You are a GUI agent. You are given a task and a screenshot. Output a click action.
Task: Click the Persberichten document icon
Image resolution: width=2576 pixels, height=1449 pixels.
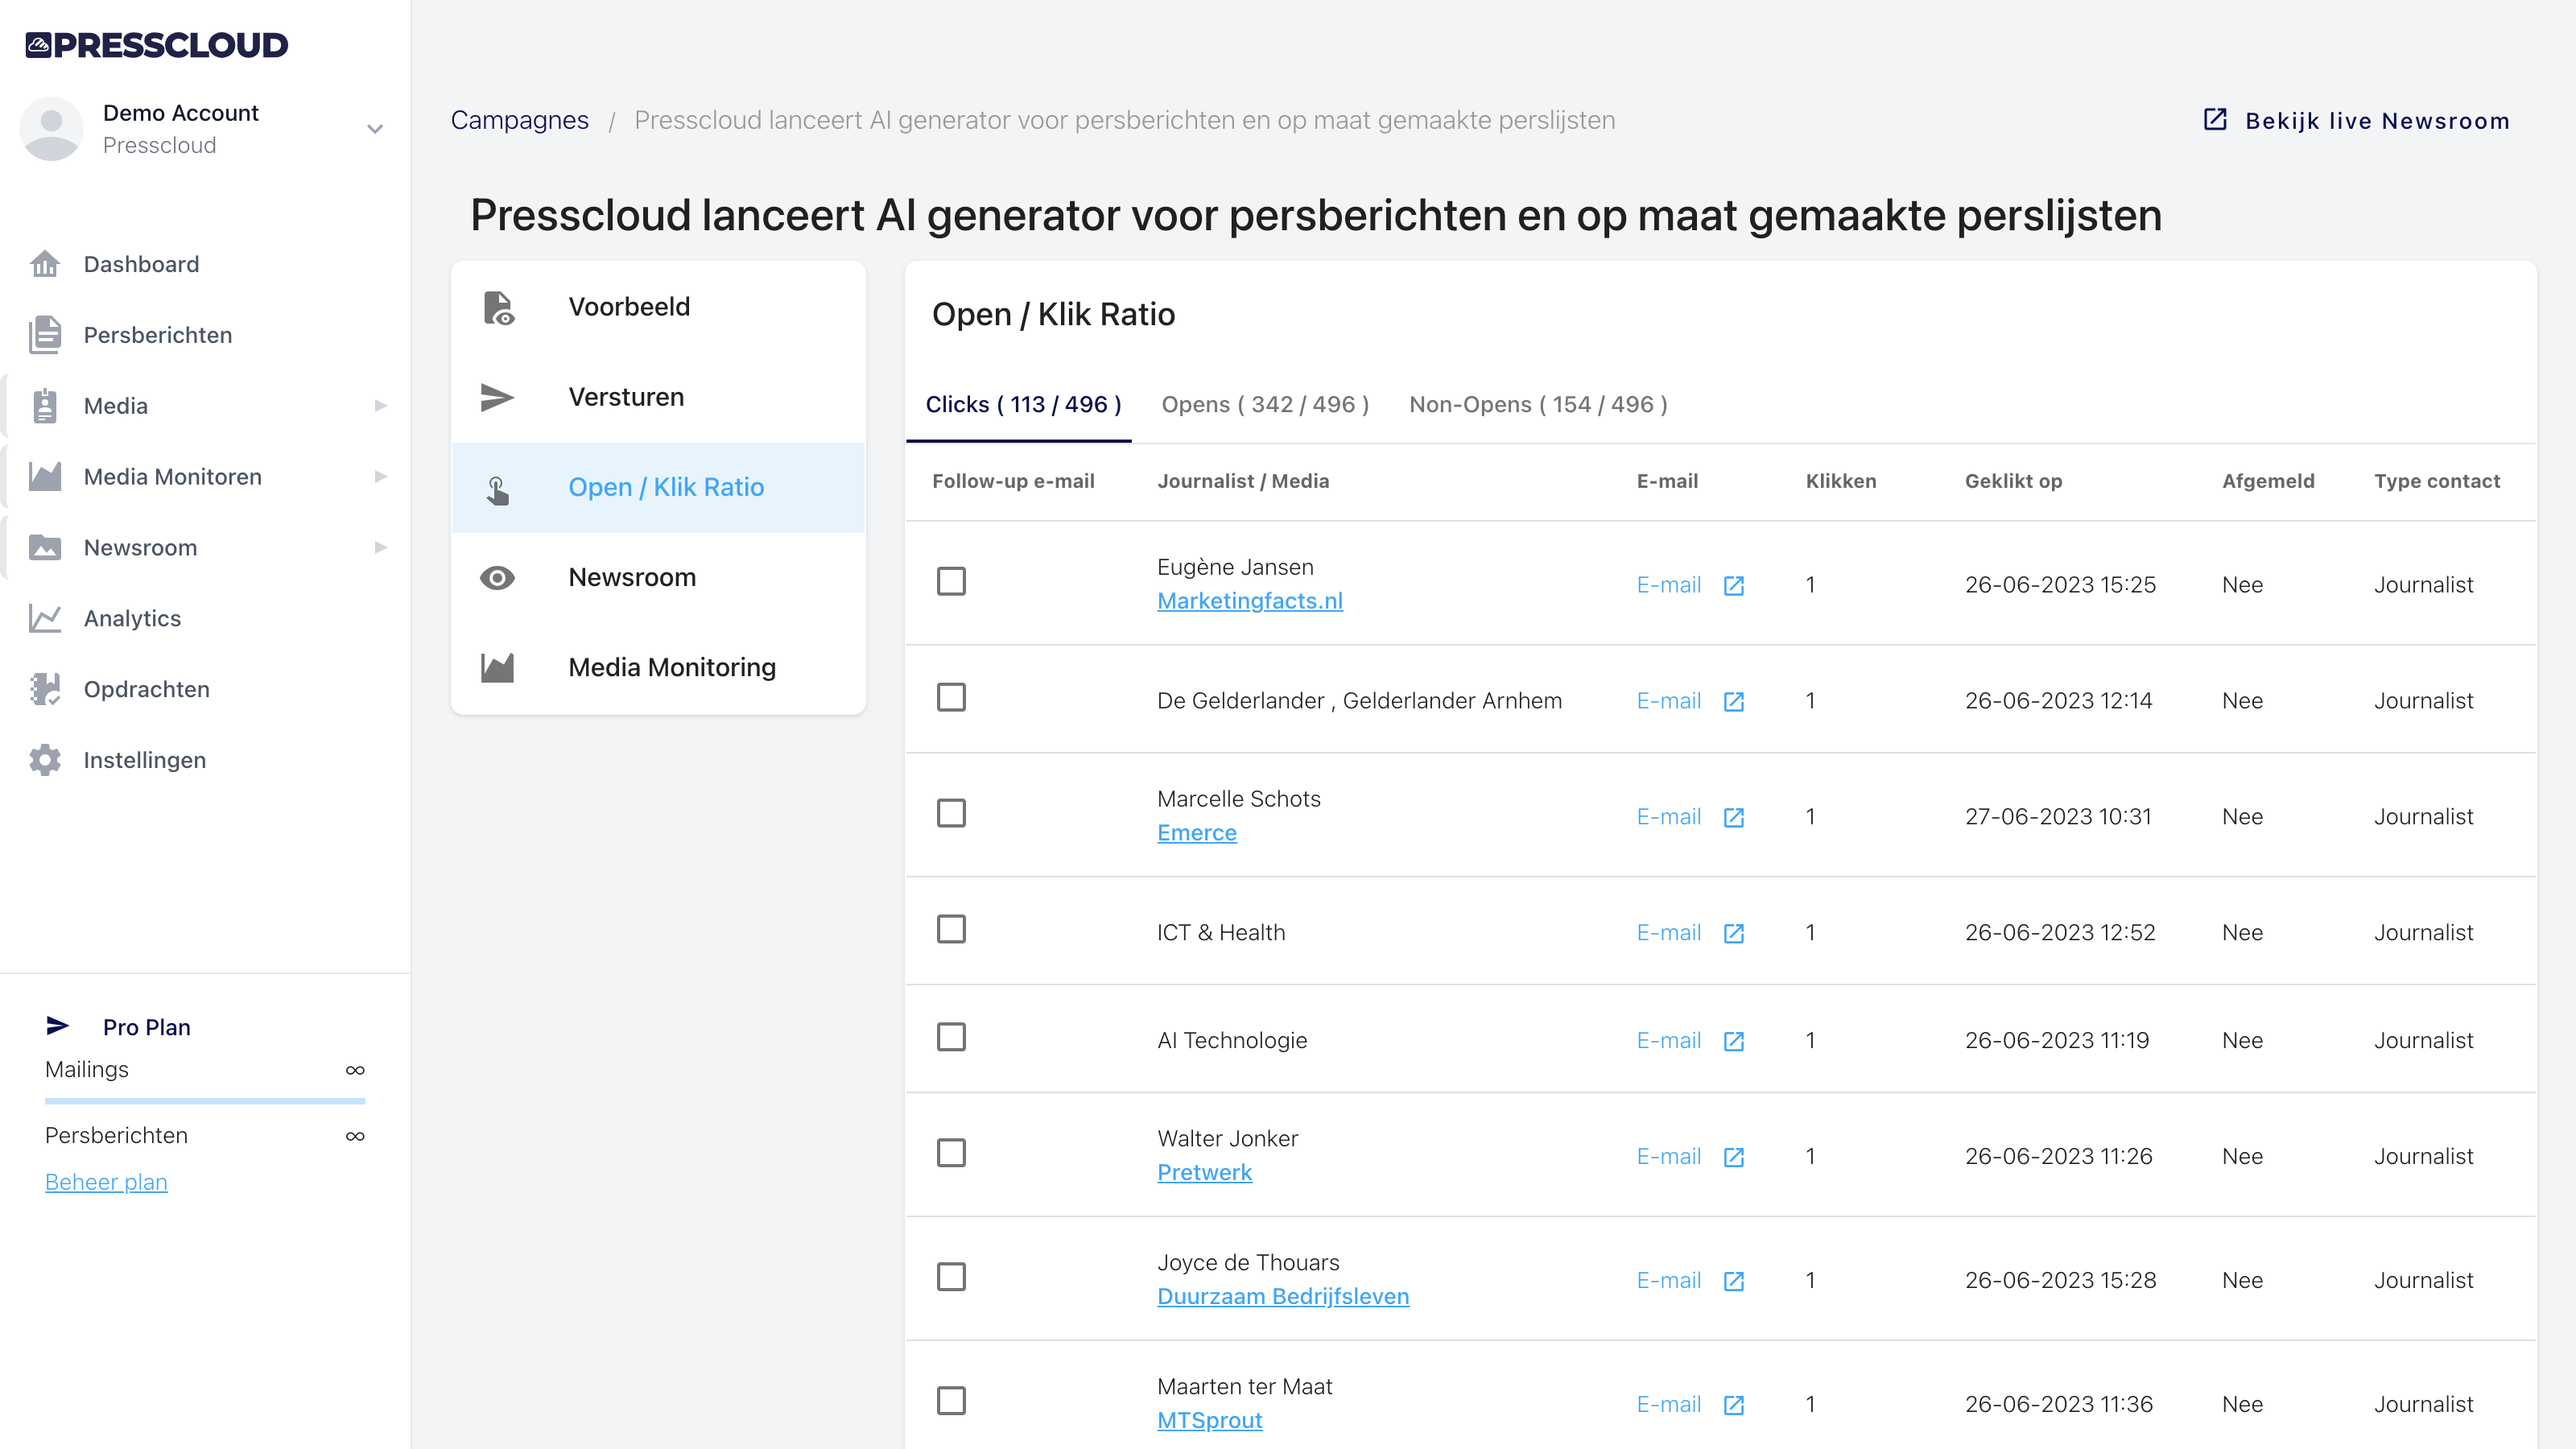(45, 335)
